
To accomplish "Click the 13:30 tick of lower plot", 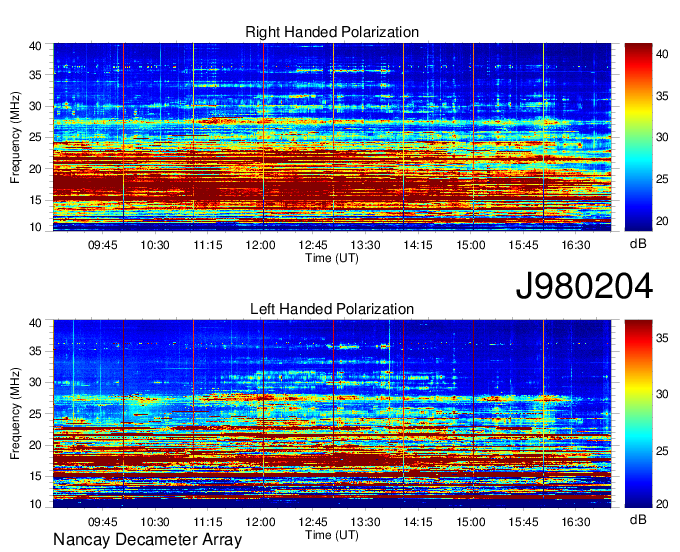I will pos(366,522).
